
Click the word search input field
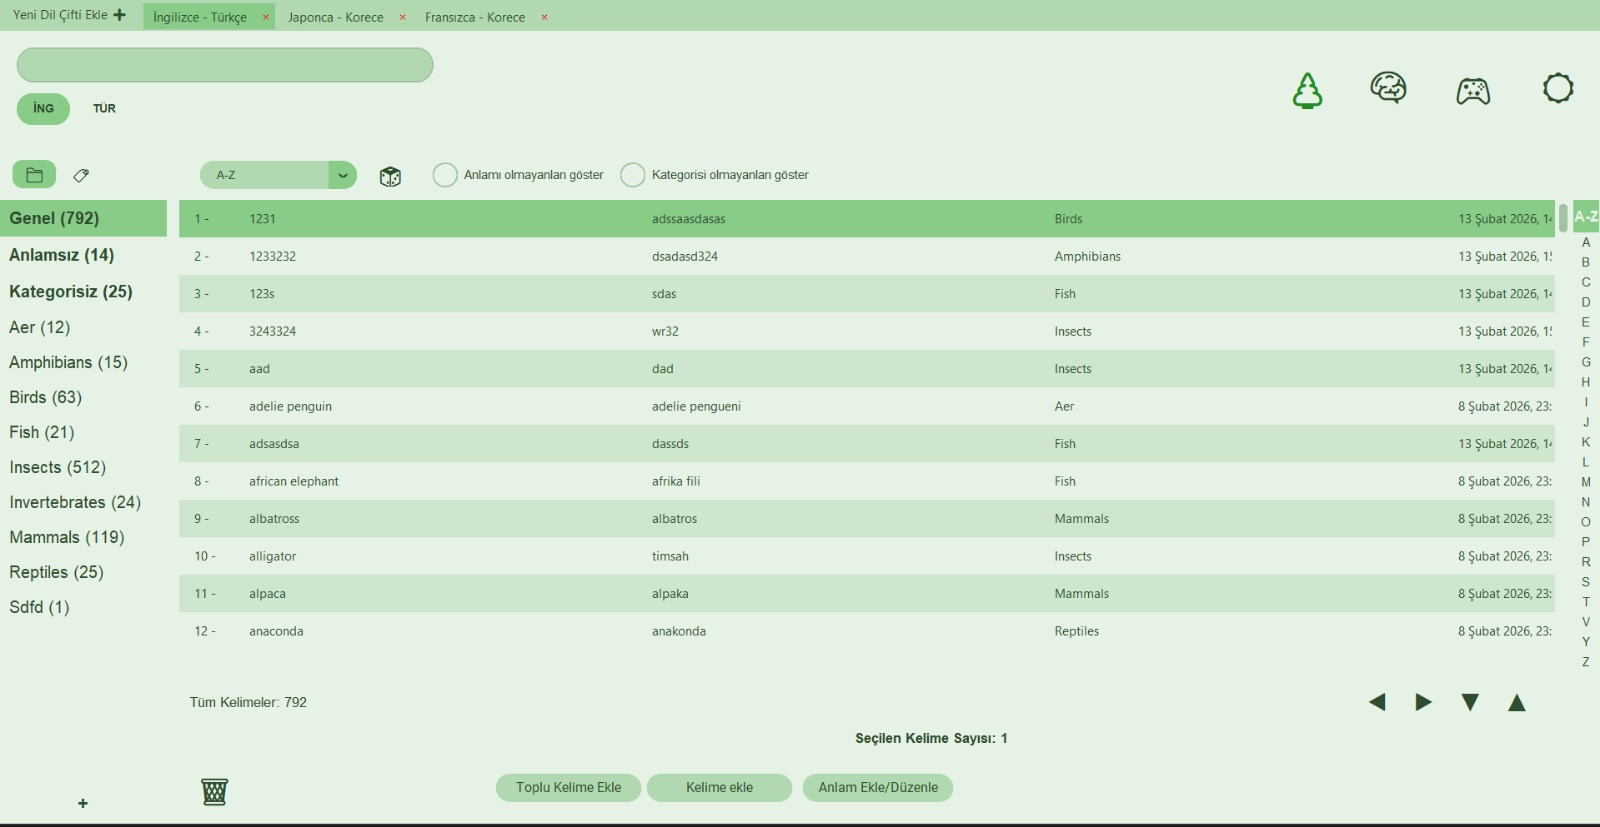tap(225, 66)
